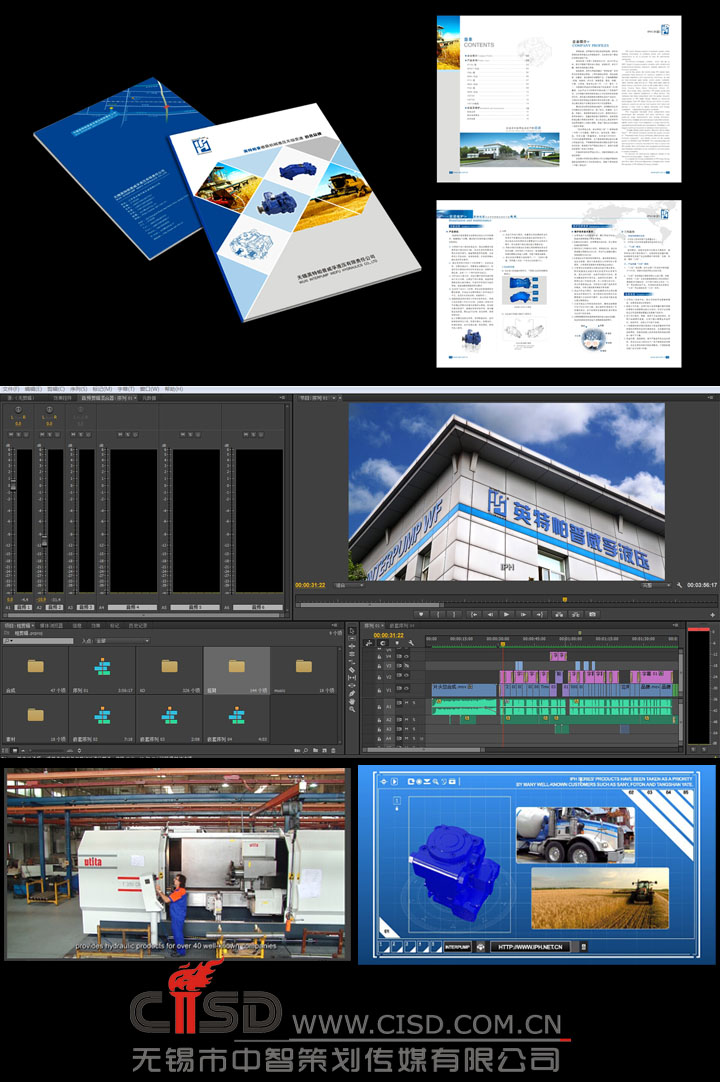The height and width of the screenshot is (1082, 720).
Task: Select the Slide tool
Action: point(352,685)
